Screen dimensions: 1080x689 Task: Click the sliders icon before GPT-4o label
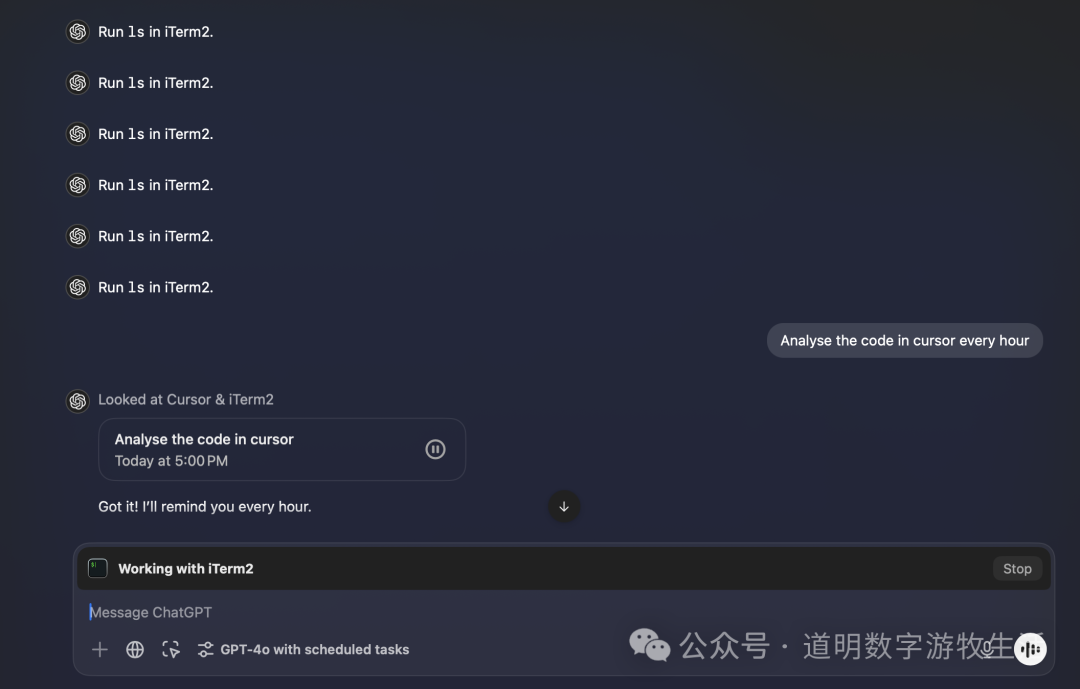coord(205,649)
